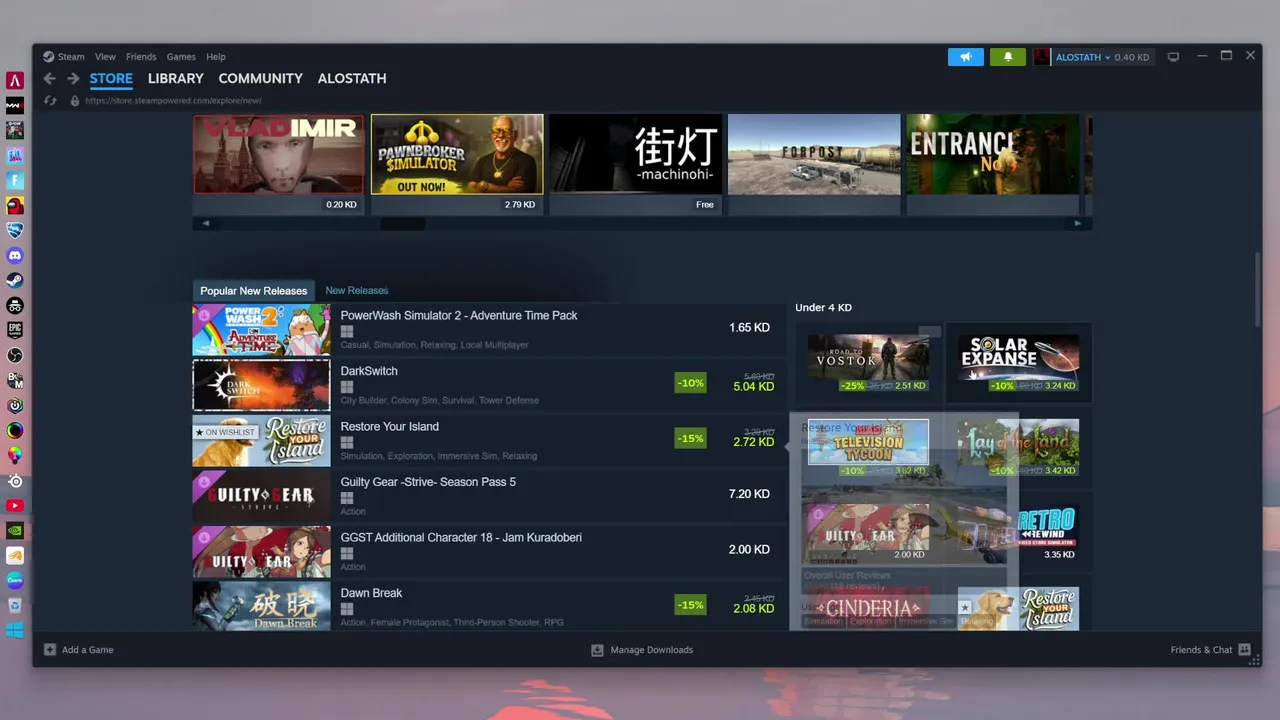Click the carousel horizontal scroll handle
The image size is (1280, 720).
(402, 224)
